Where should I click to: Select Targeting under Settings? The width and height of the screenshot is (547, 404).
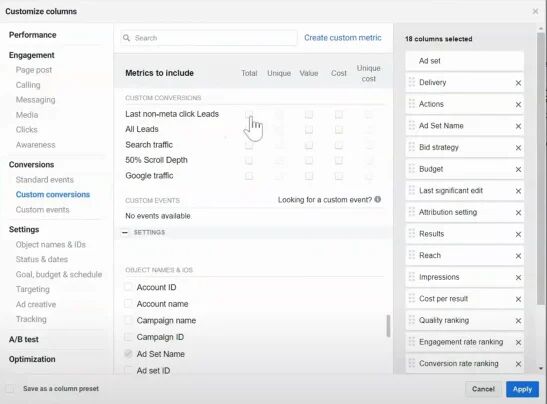point(33,290)
